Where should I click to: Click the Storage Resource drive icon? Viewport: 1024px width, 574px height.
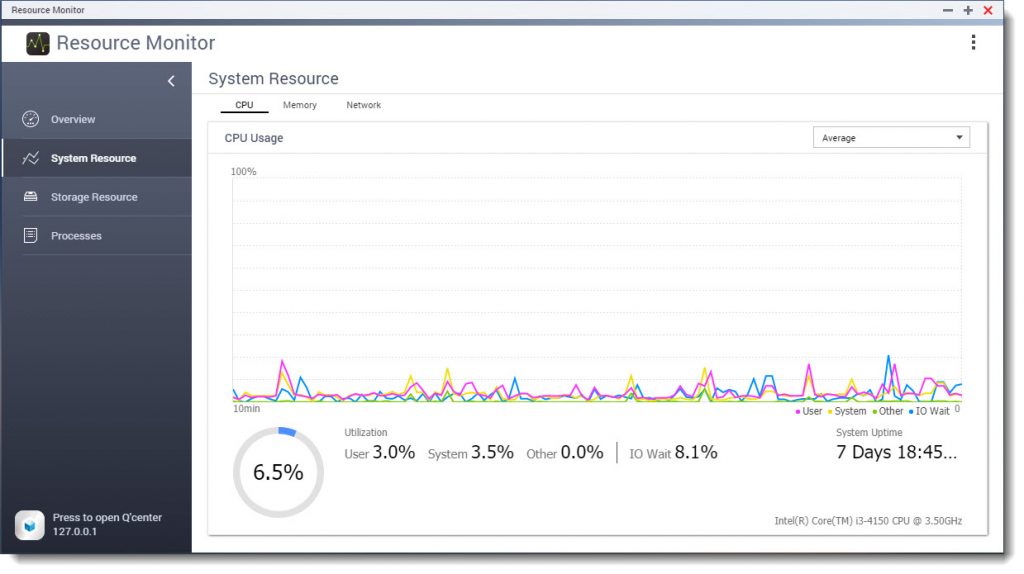[31, 197]
